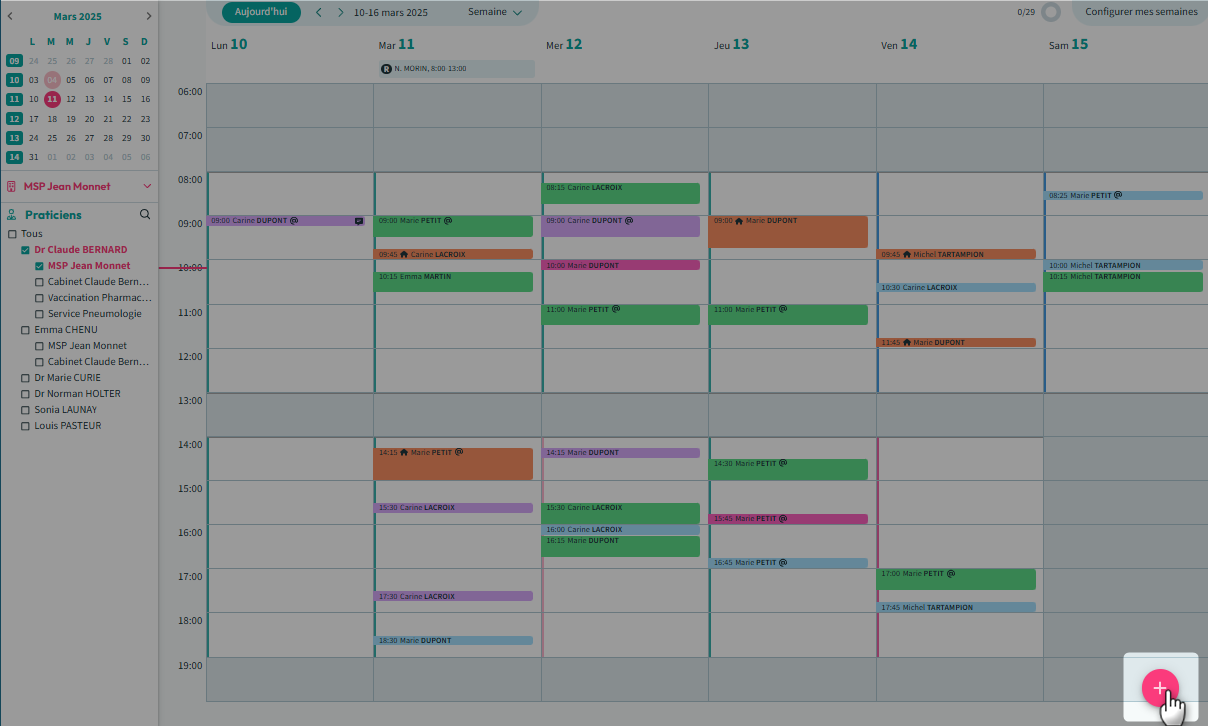
Task: Tick the Dr Marie CURIE checkbox
Action: click(26, 378)
